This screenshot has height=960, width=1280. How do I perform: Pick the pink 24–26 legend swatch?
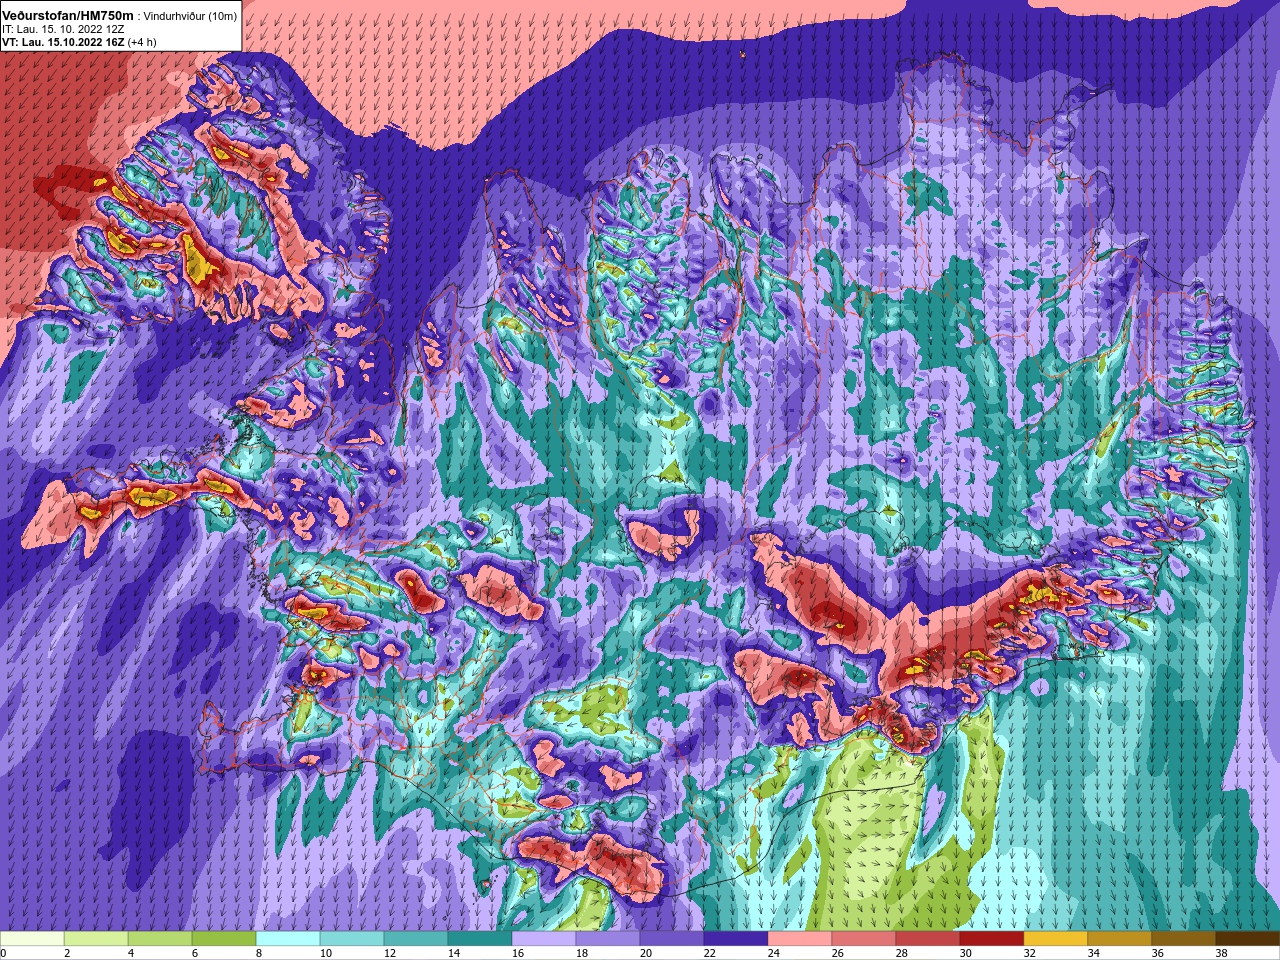point(800,939)
